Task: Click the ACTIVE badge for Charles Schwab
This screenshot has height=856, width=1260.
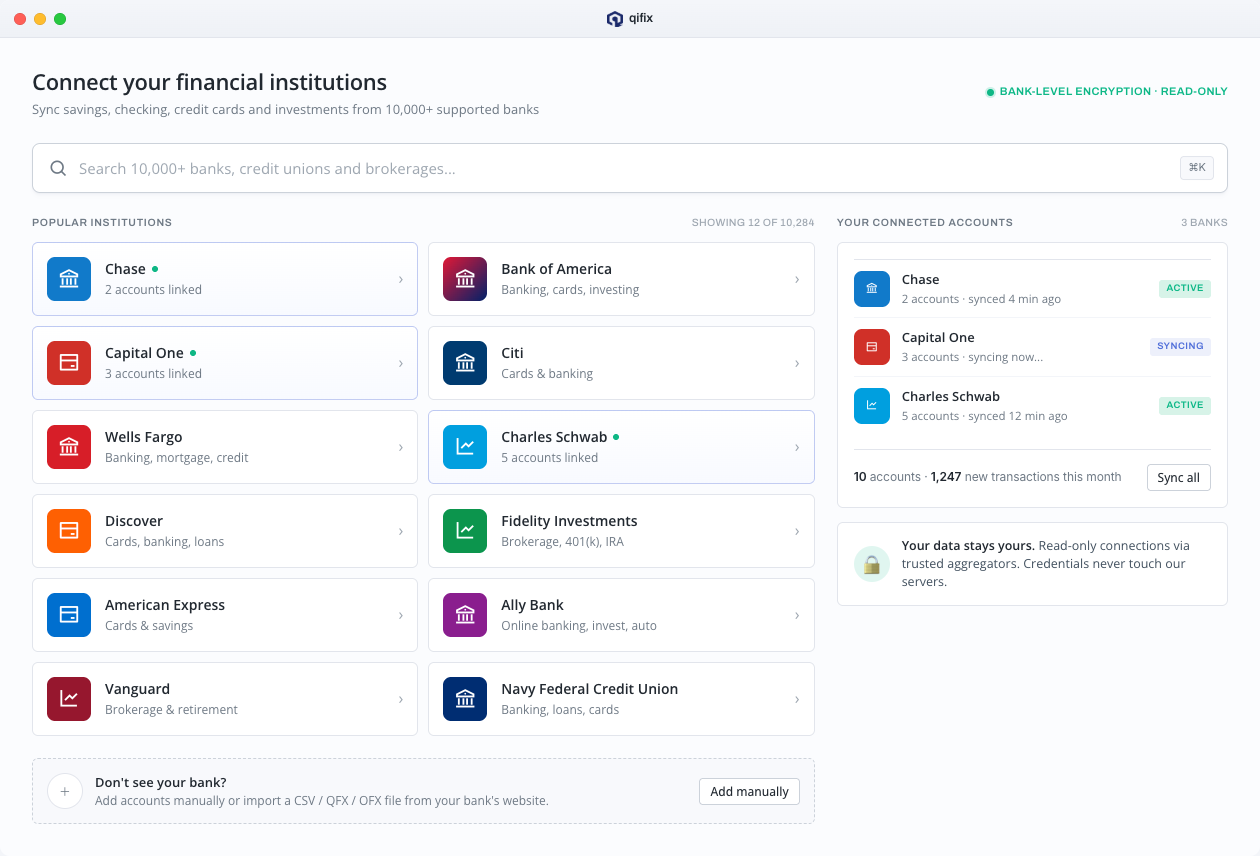Action: (1185, 405)
